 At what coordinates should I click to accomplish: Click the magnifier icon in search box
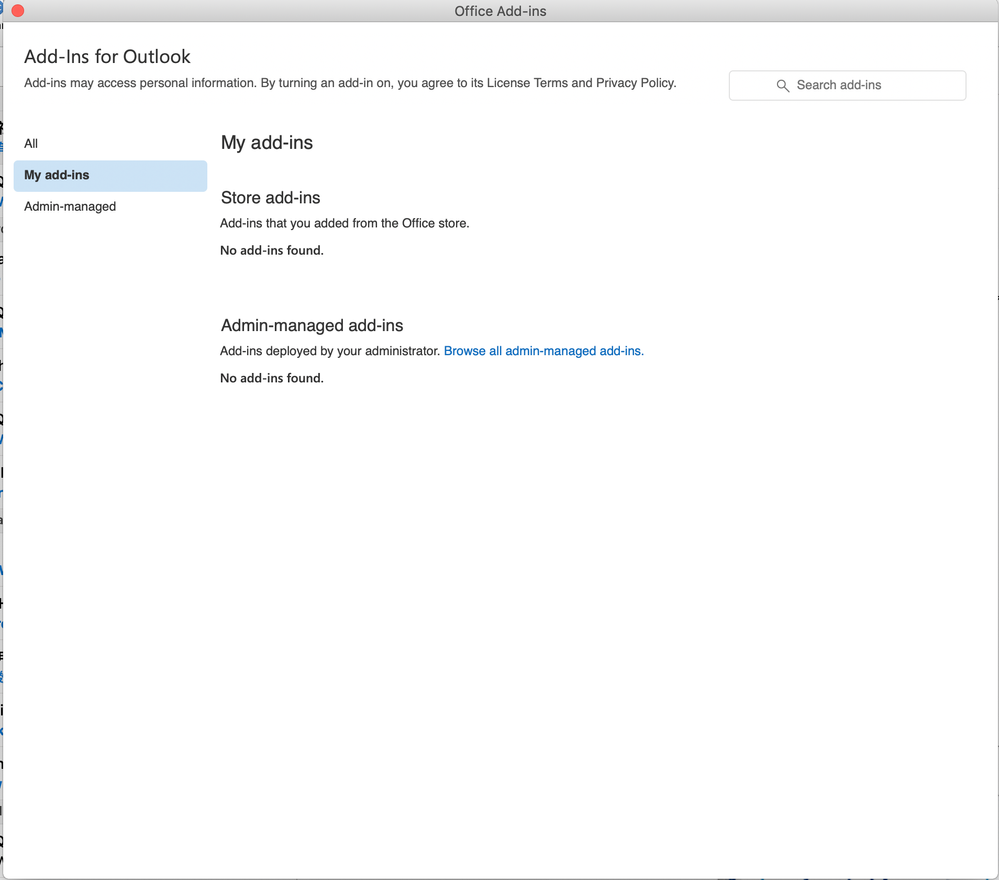(x=782, y=85)
